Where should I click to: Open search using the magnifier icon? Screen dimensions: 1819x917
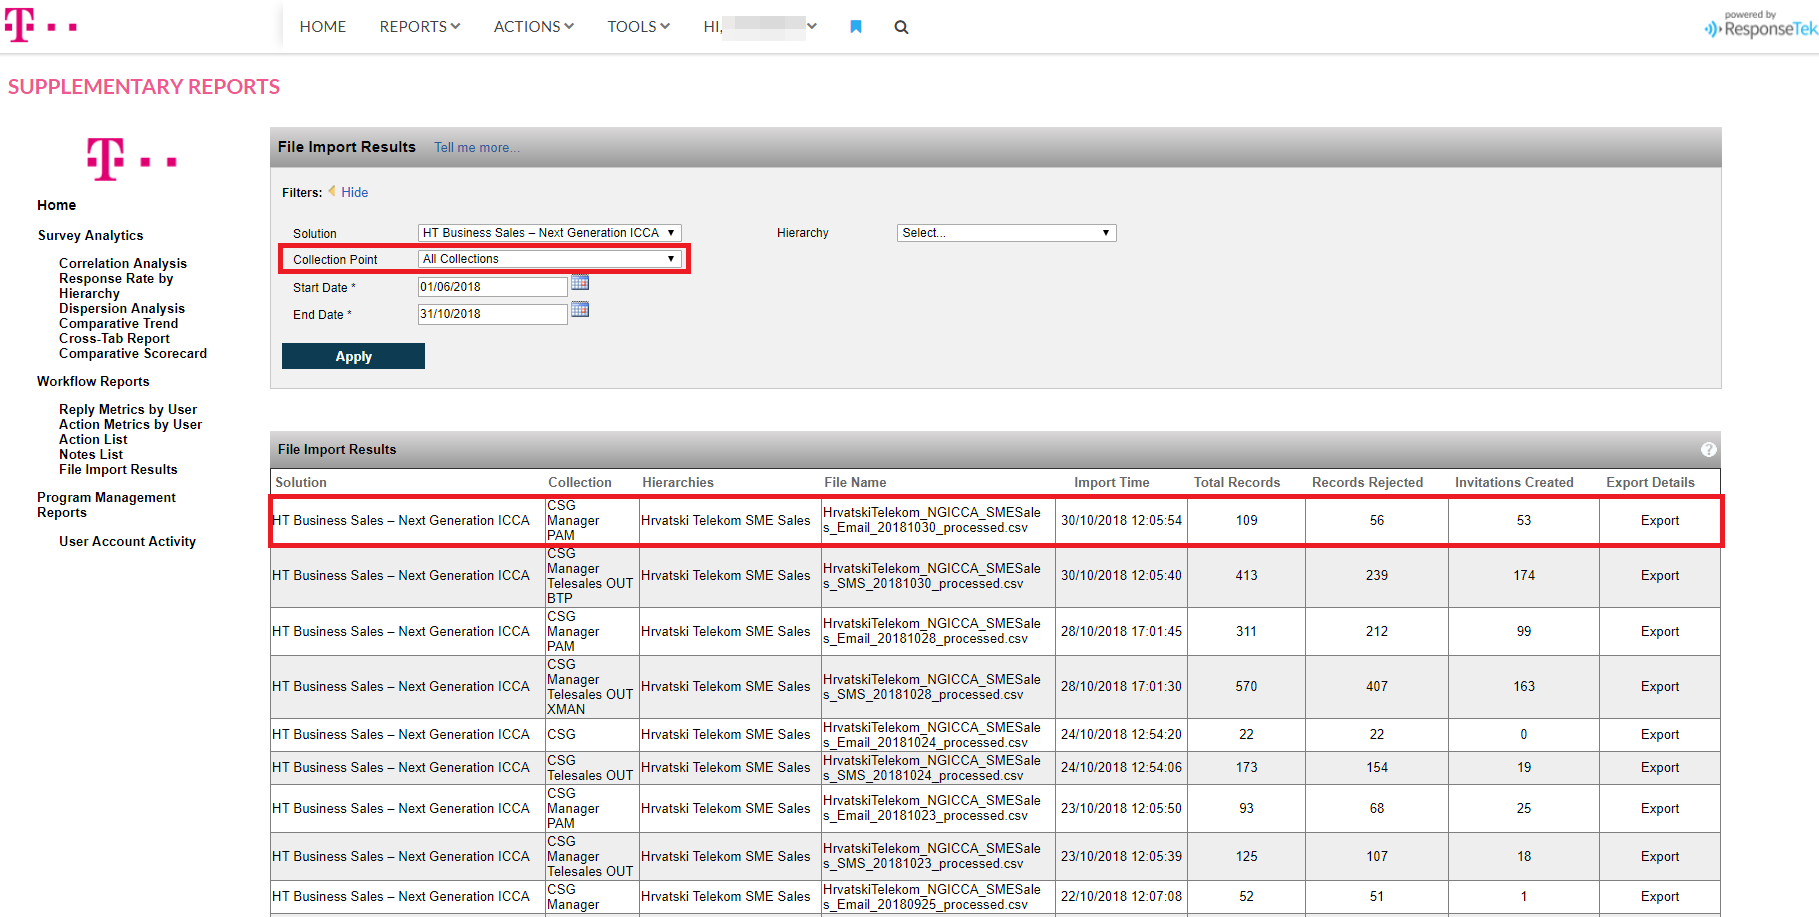pyautogui.click(x=901, y=27)
